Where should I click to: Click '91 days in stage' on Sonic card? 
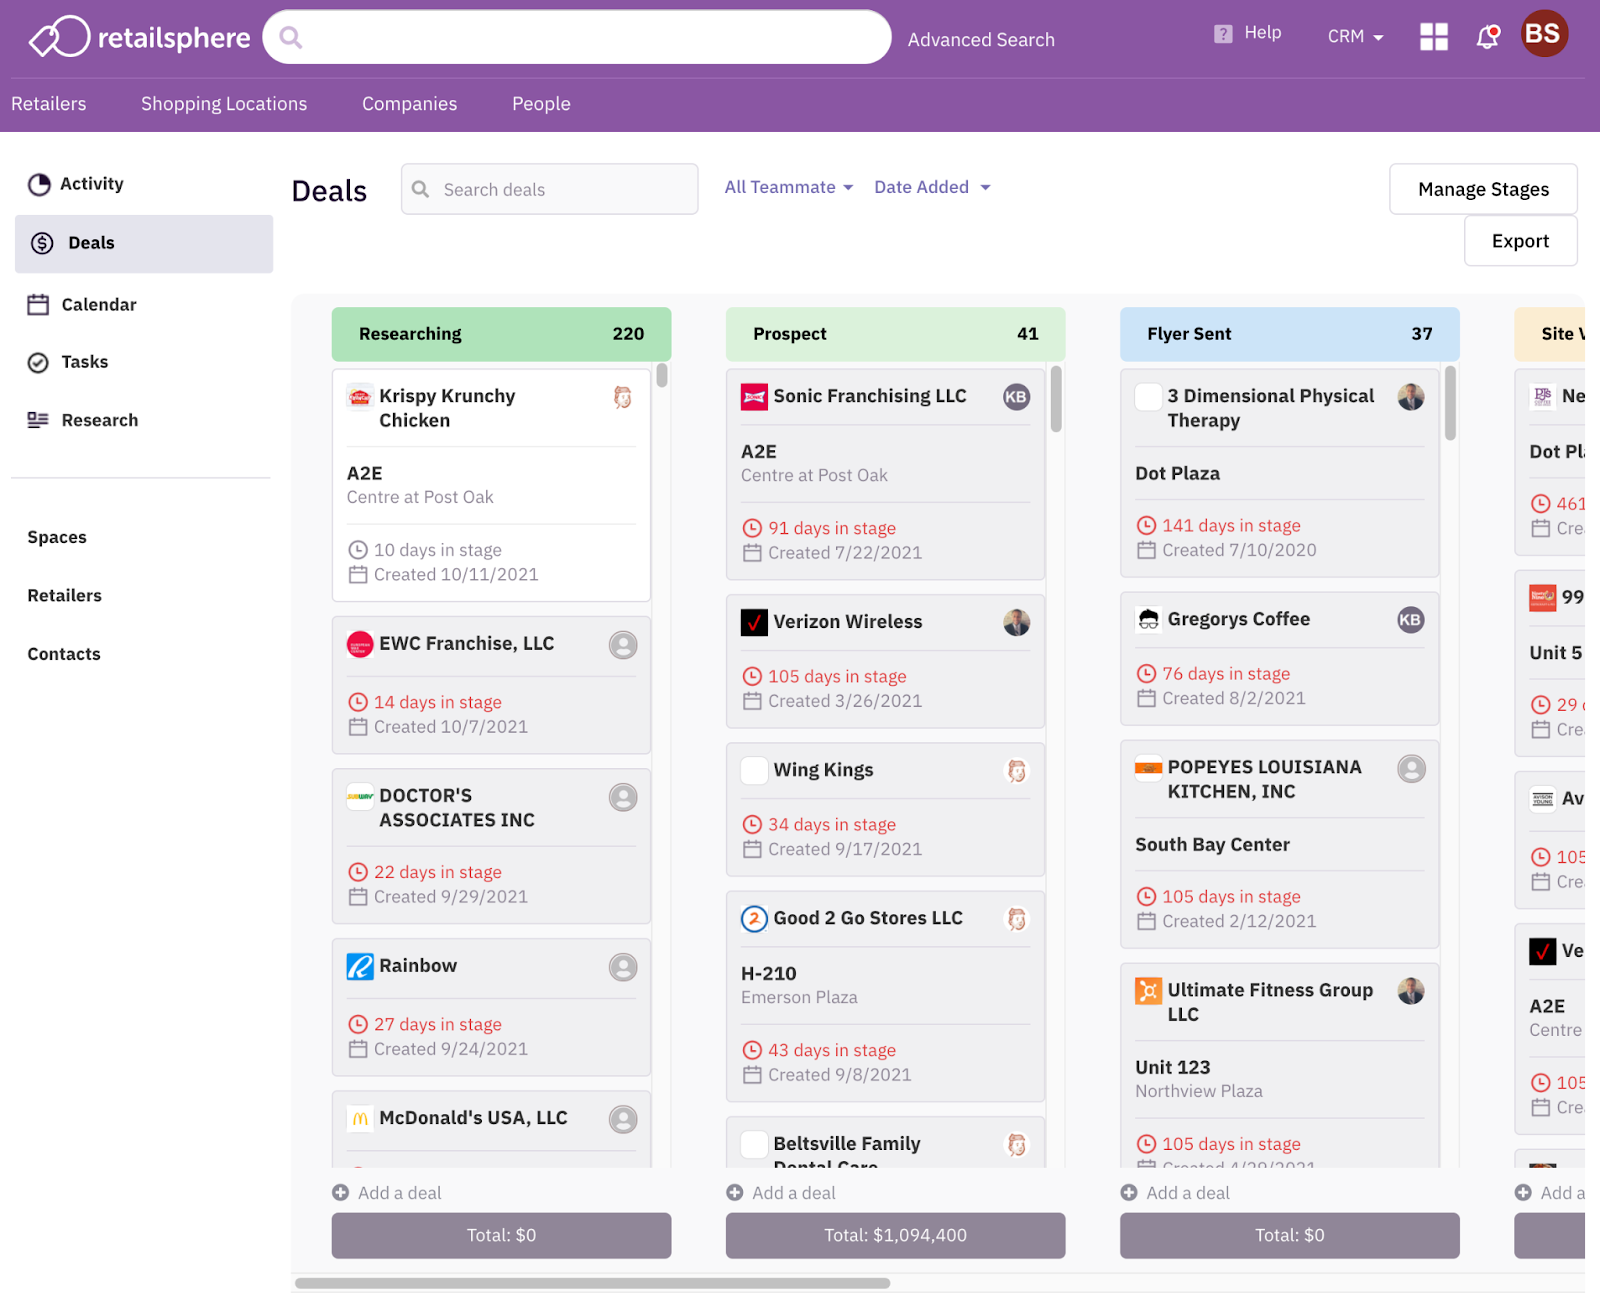click(832, 528)
